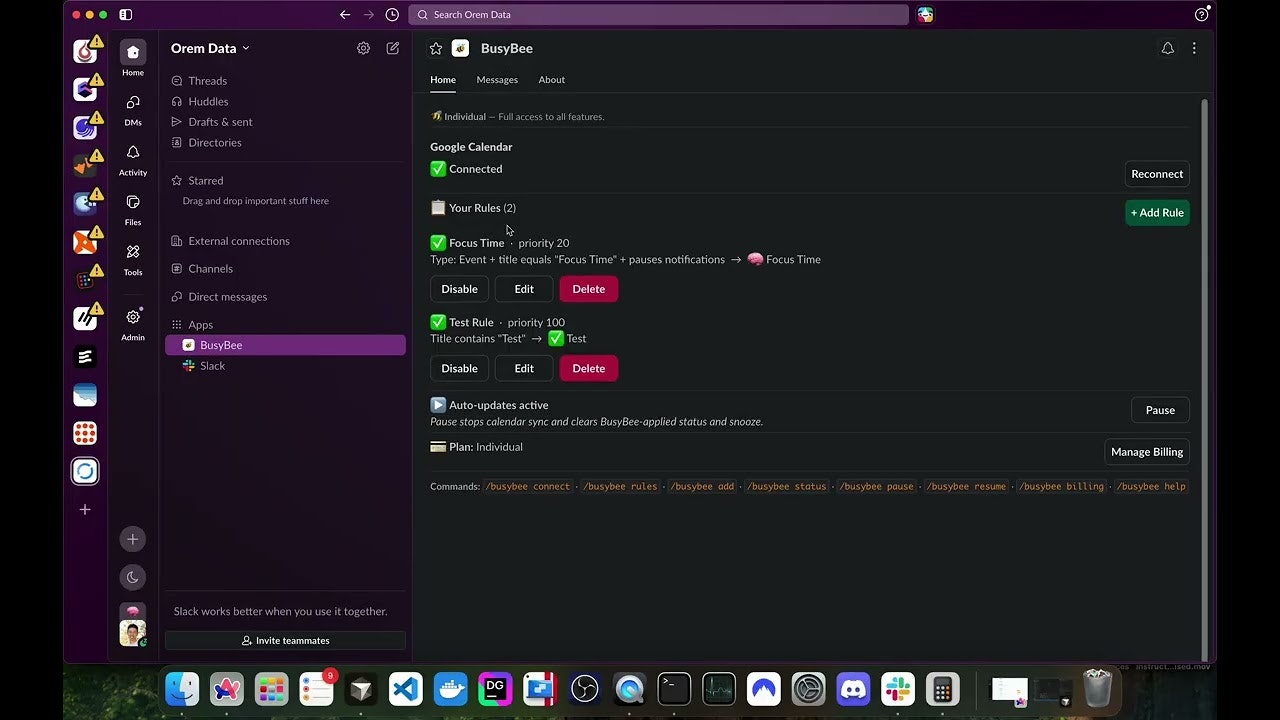Expand the Orem Data workspace menu

coord(210,48)
